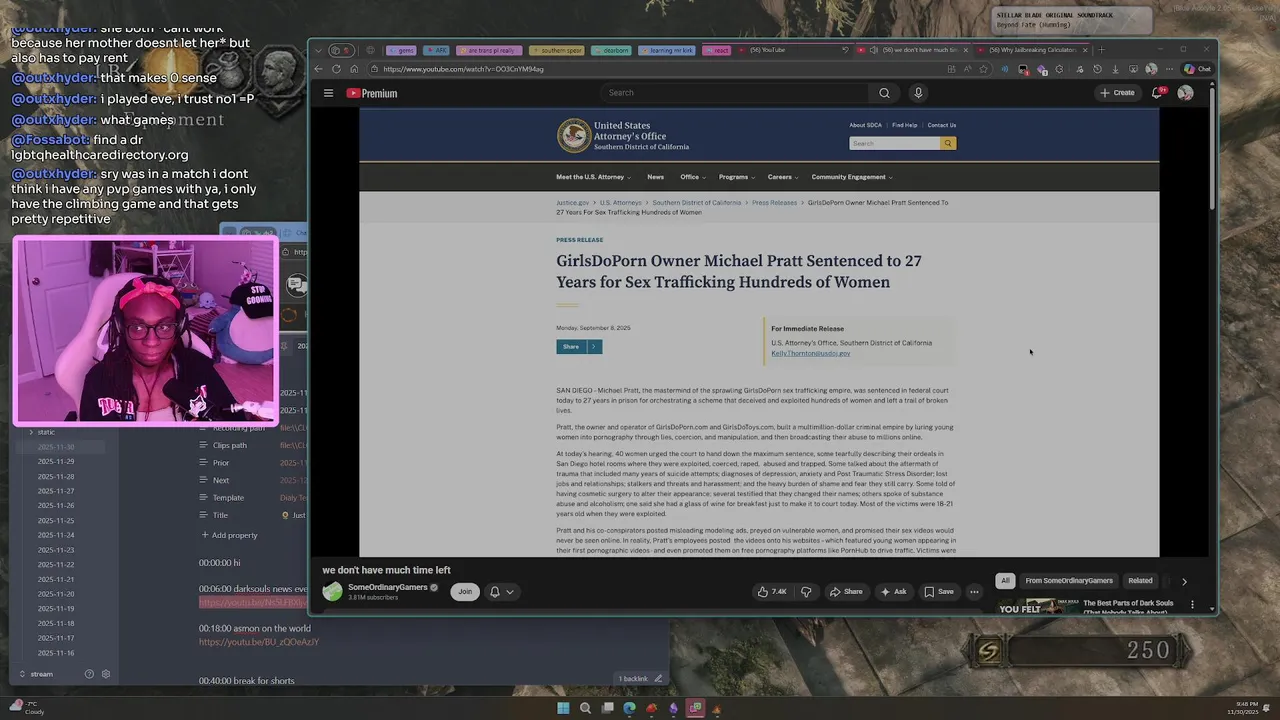Expand 'Community Engagement' navigation dropdown
The height and width of the screenshot is (720, 1280).
pos(852,177)
